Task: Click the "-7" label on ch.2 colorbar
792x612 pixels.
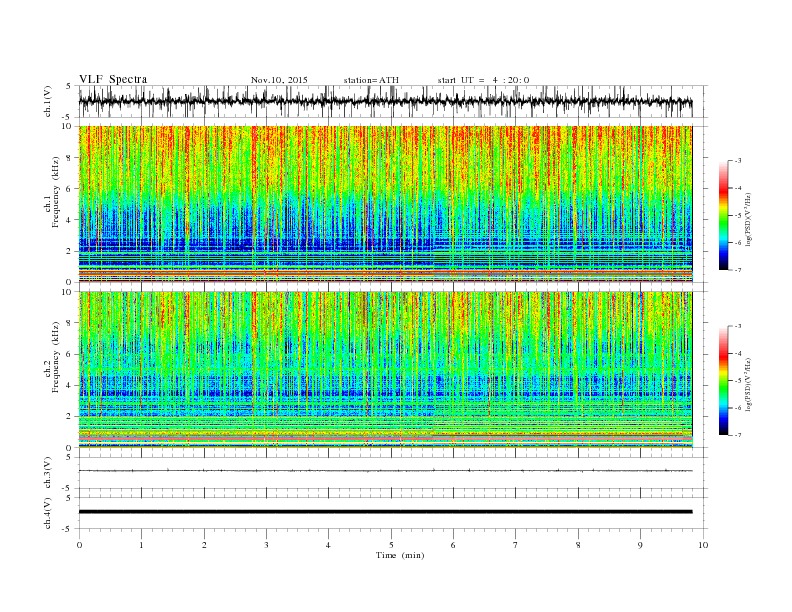Action: pos(737,435)
